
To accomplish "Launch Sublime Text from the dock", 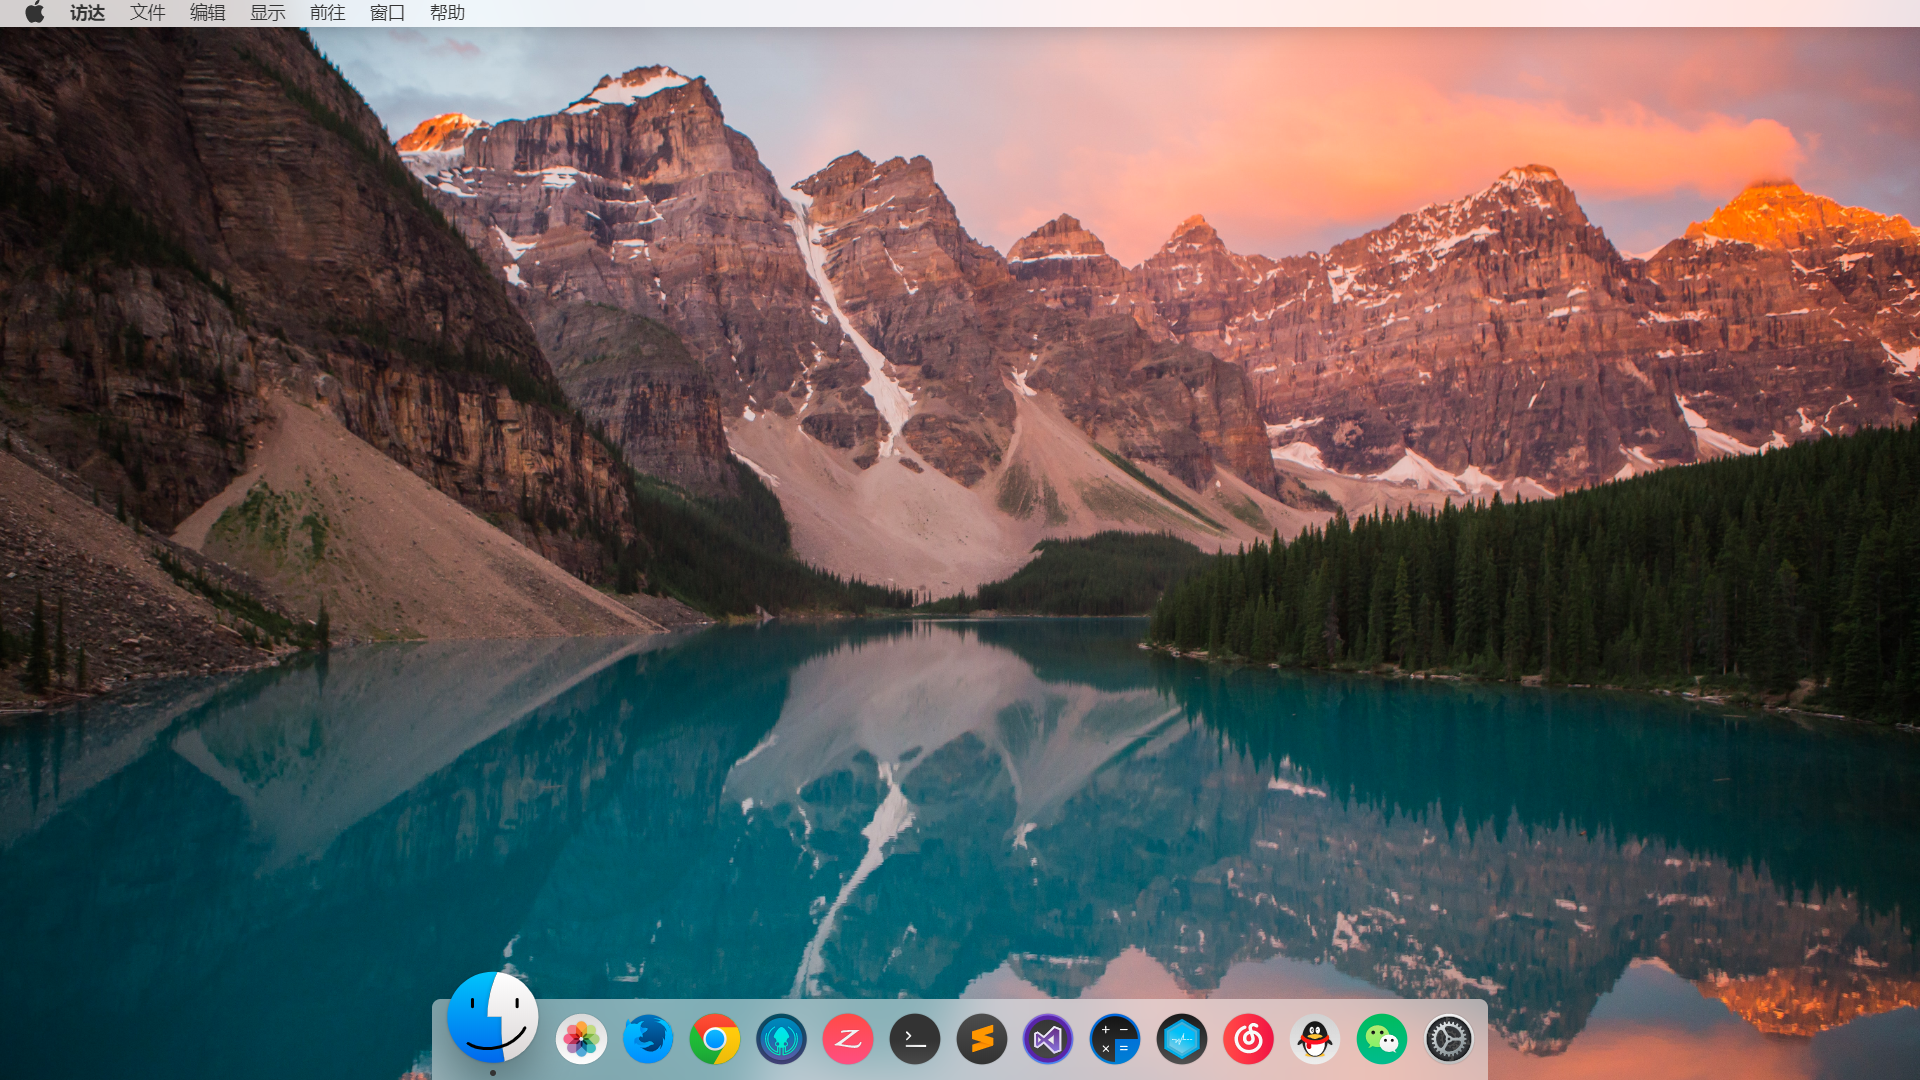I will [x=982, y=1040].
